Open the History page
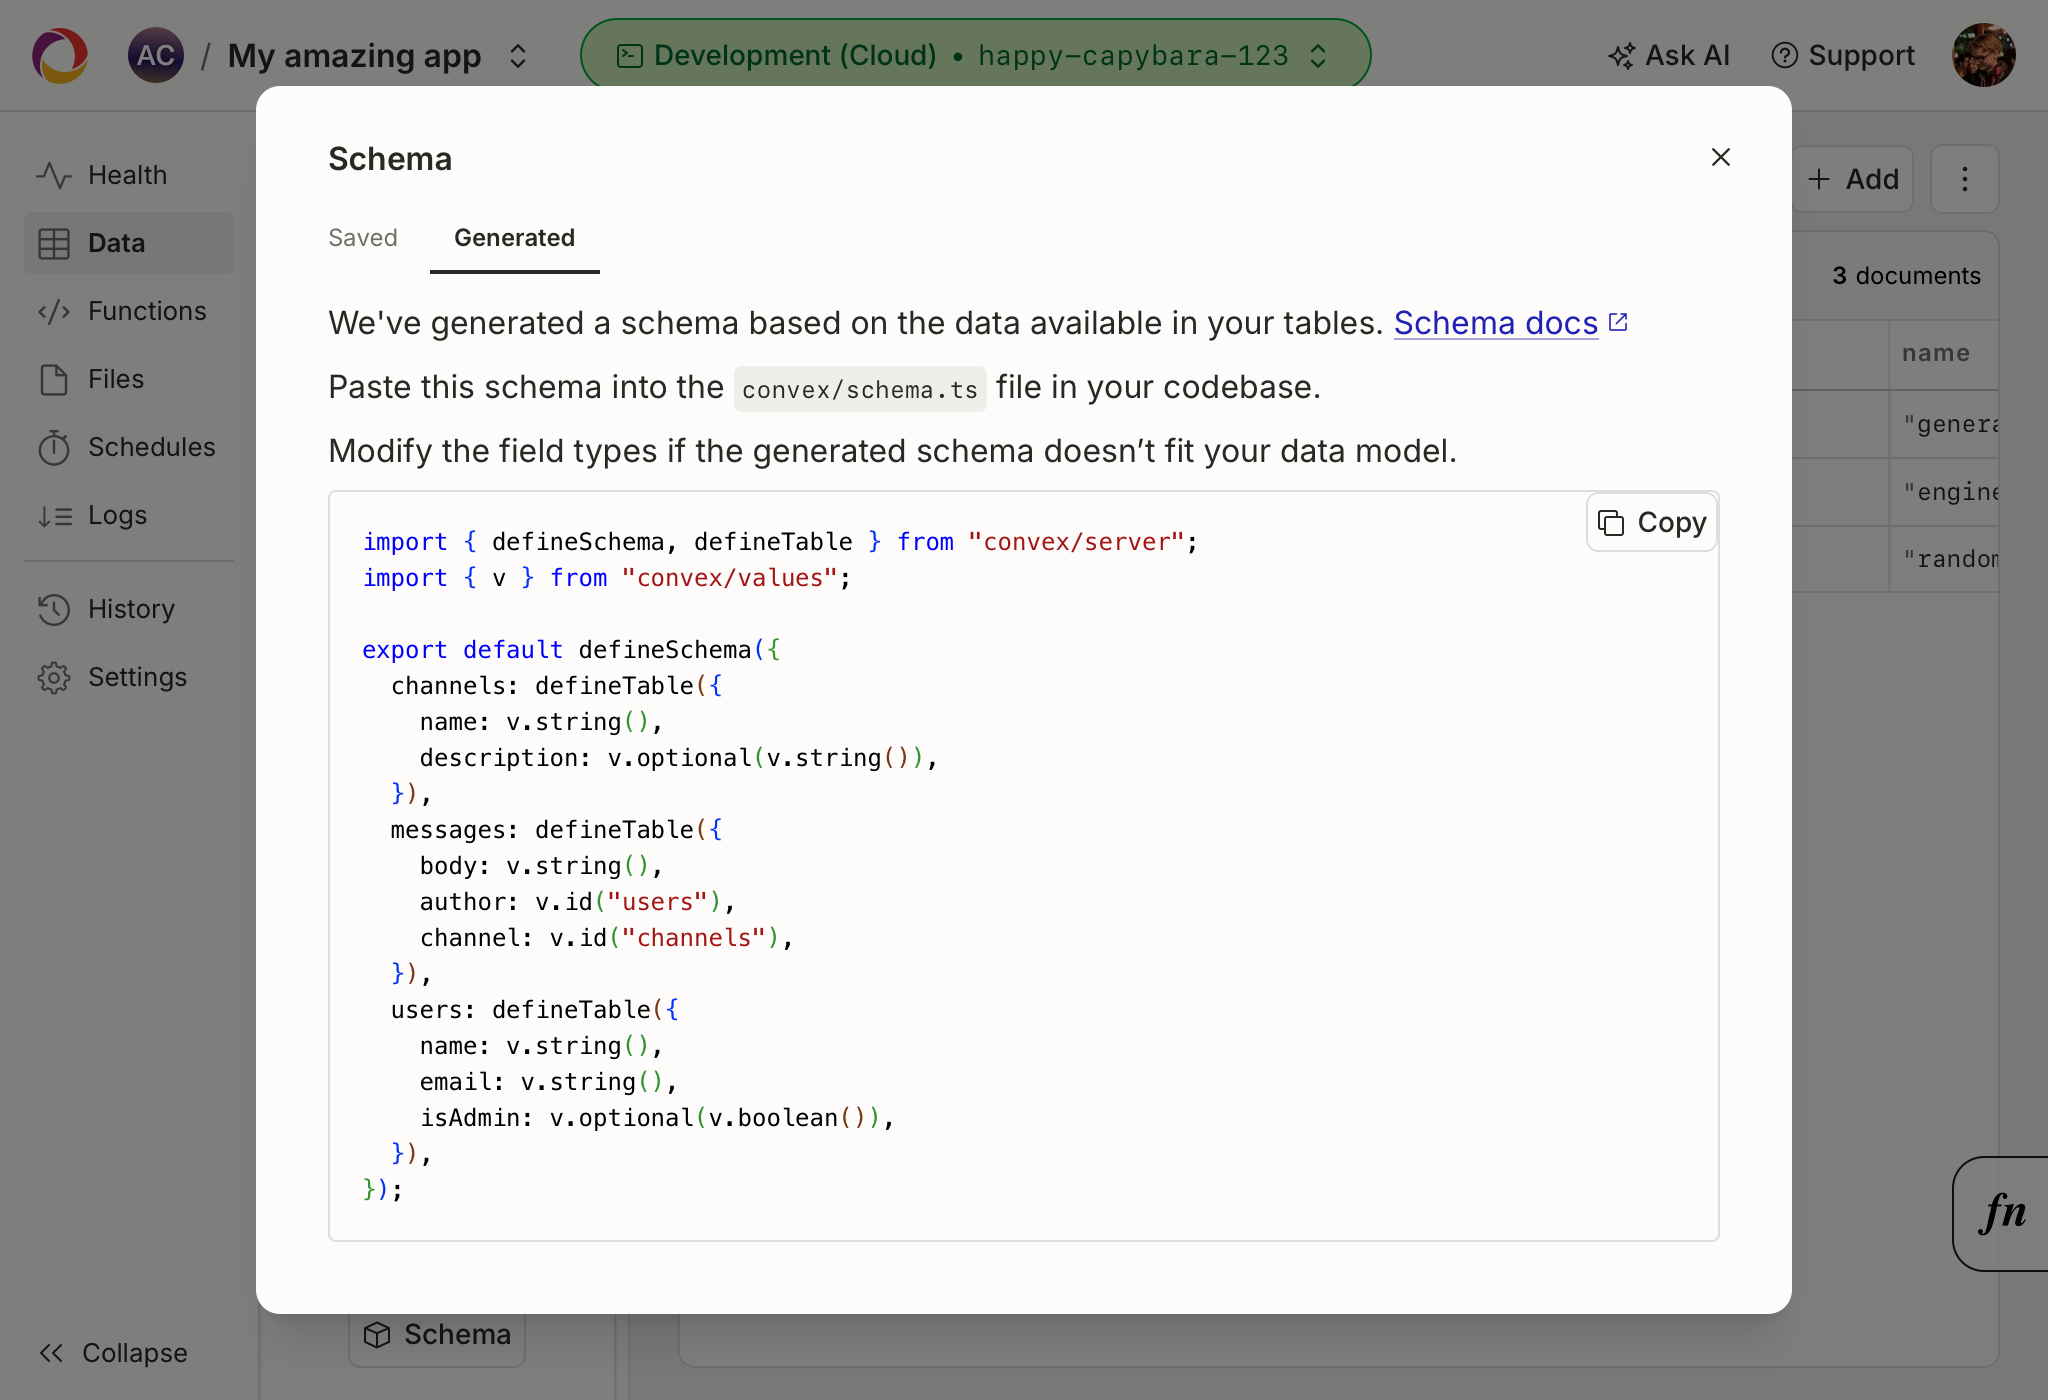2048x1400 pixels. click(x=128, y=609)
